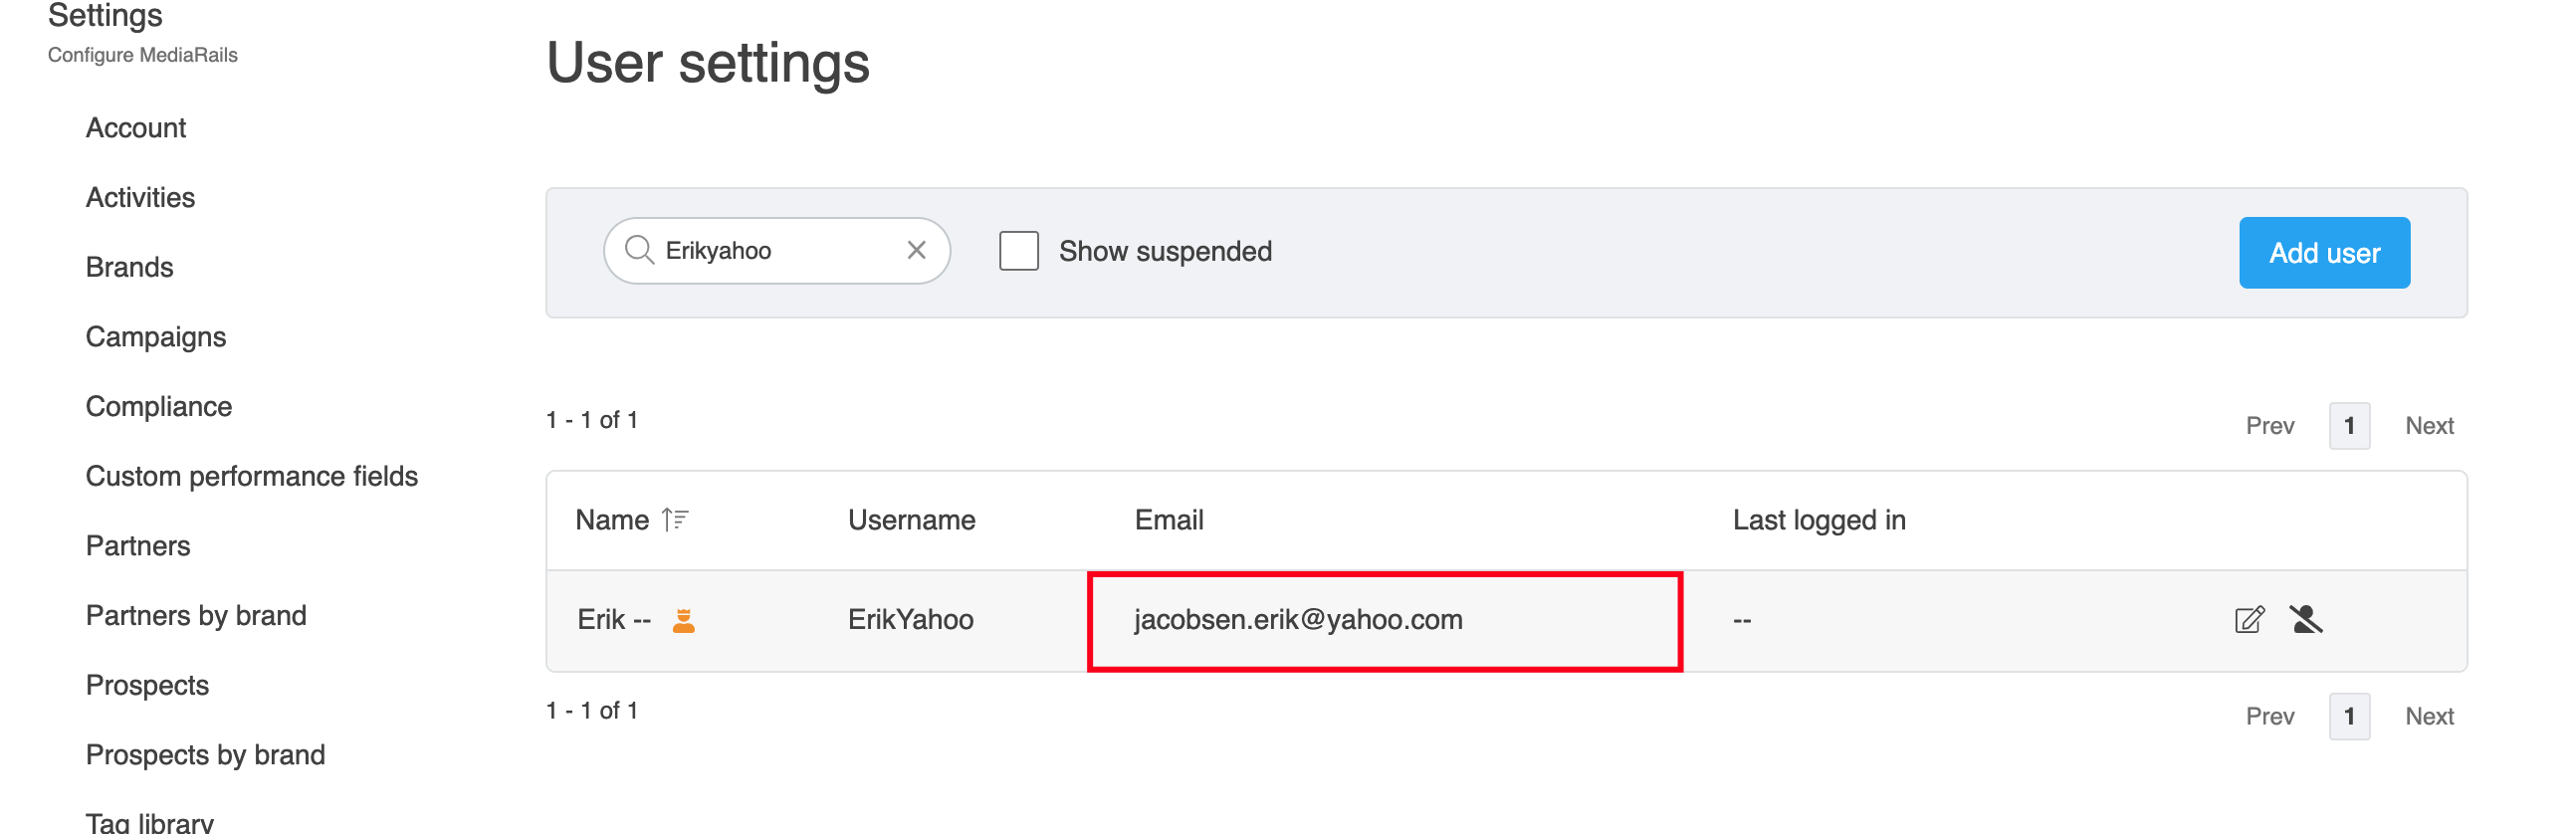The image size is (2576, 834).
Task: Clear the search field with the X icon
Action: click(916, 250)
